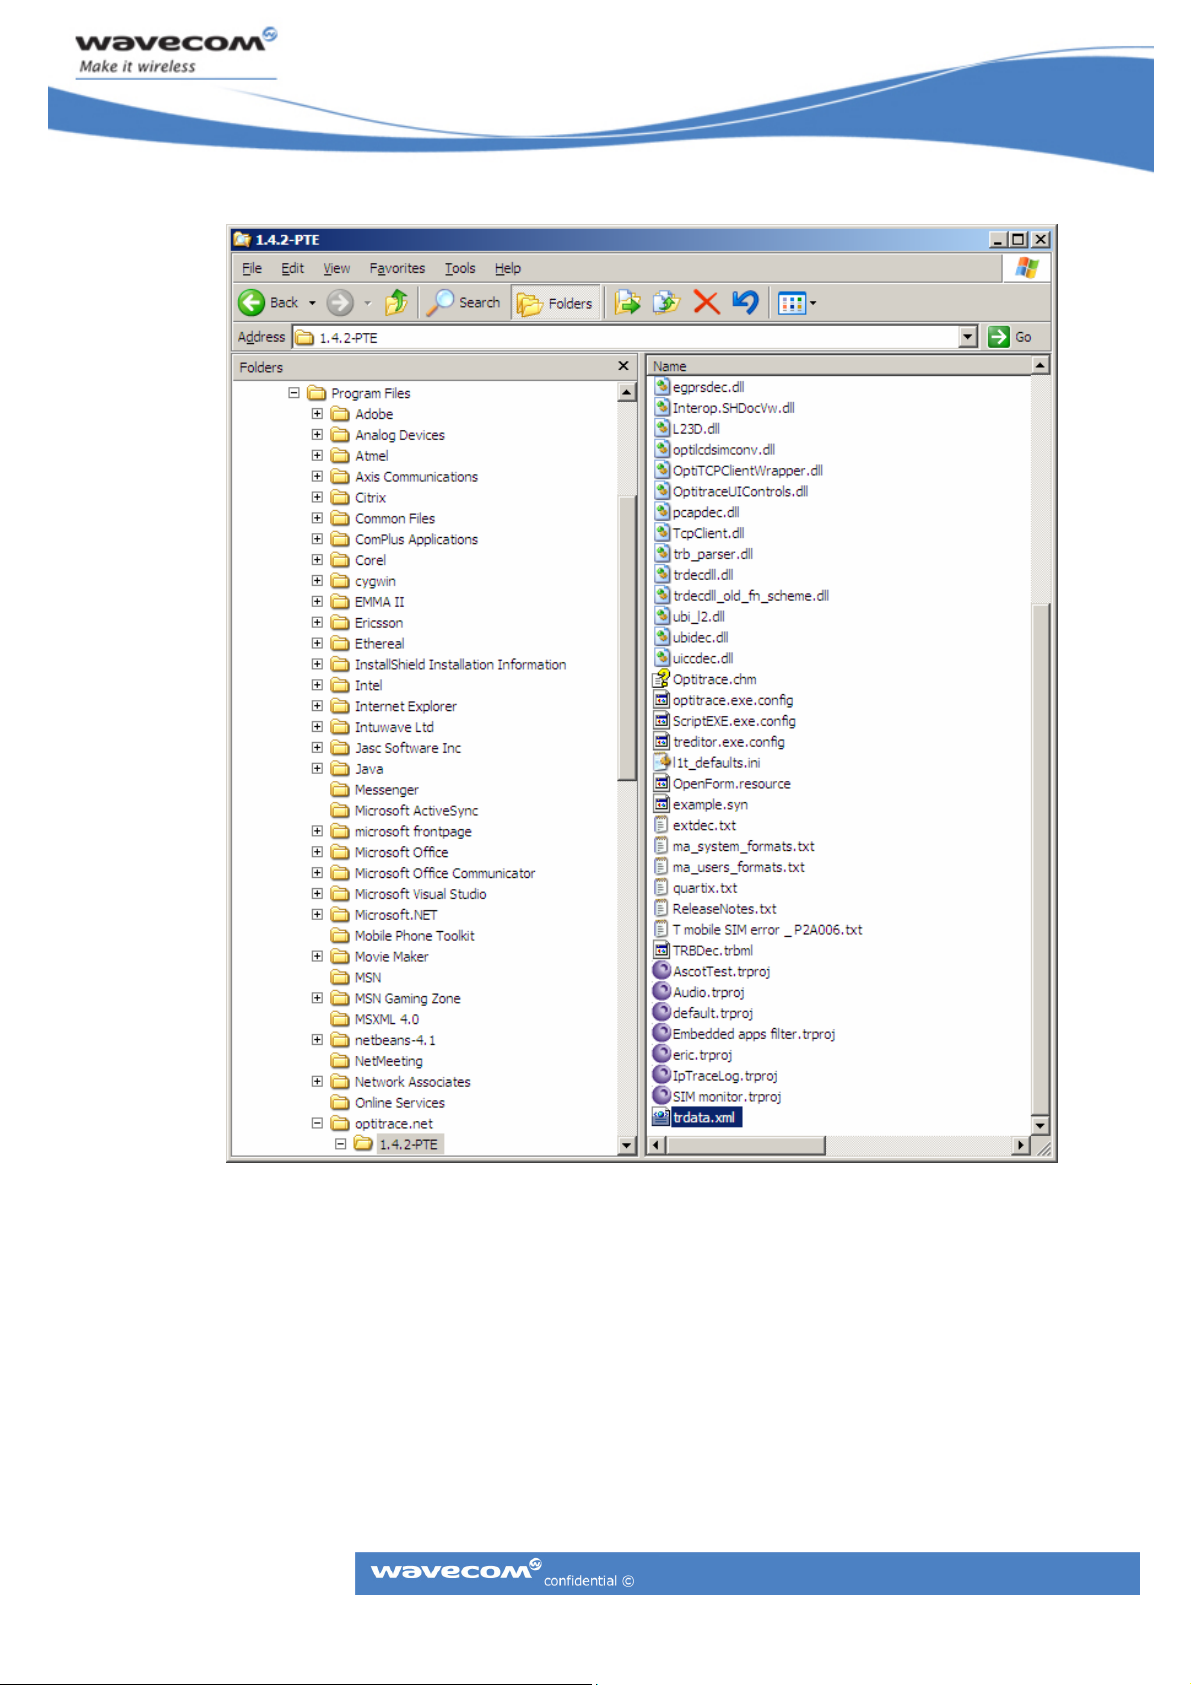The height and width of the screenshot is (1685, 1191).
Task: Select the Microsoft Visual Studio folder
Action: pos(420,894)
